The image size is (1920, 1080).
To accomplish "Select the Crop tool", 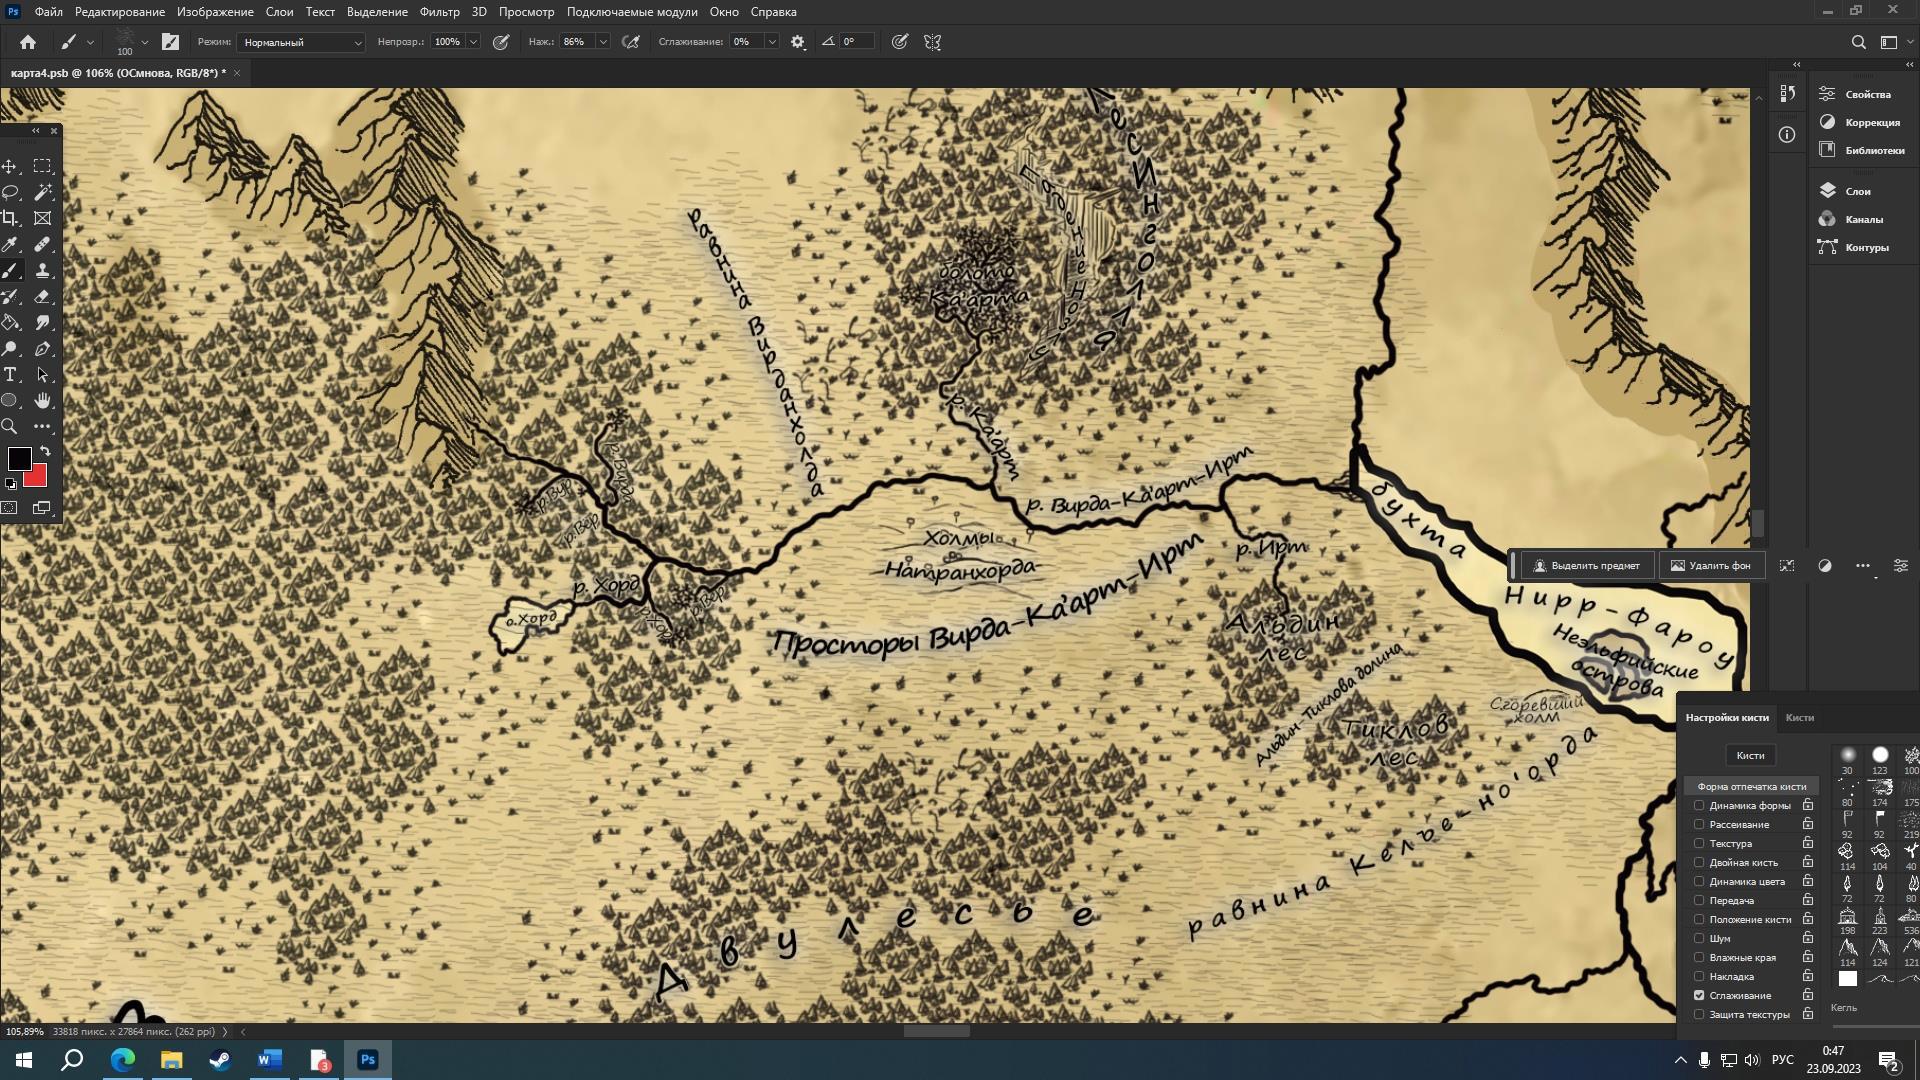I will (x=10, y=218).
